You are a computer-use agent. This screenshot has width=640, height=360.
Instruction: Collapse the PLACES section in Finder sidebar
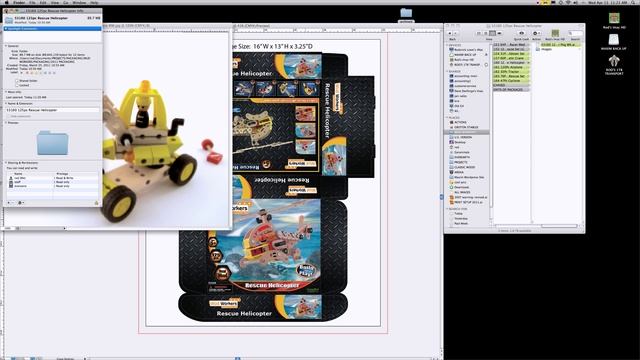(447, 118)
